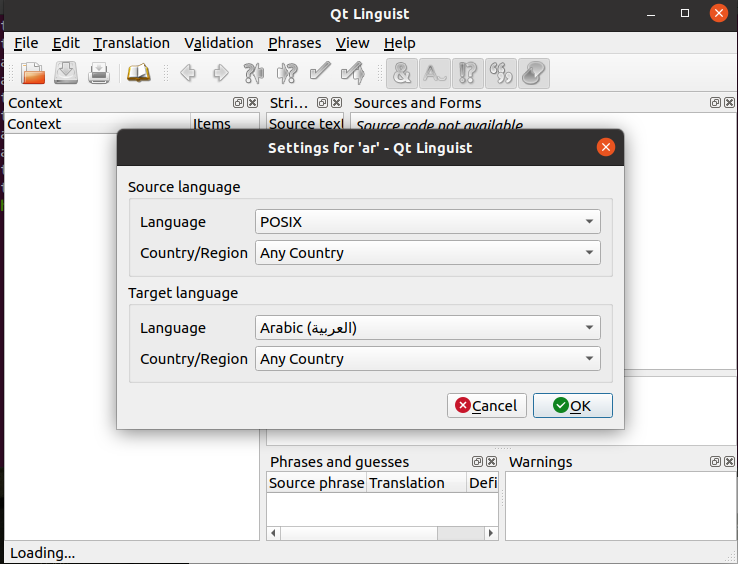Mark item as done checkmark icon
738x564 pixels.
coord(320,73)
